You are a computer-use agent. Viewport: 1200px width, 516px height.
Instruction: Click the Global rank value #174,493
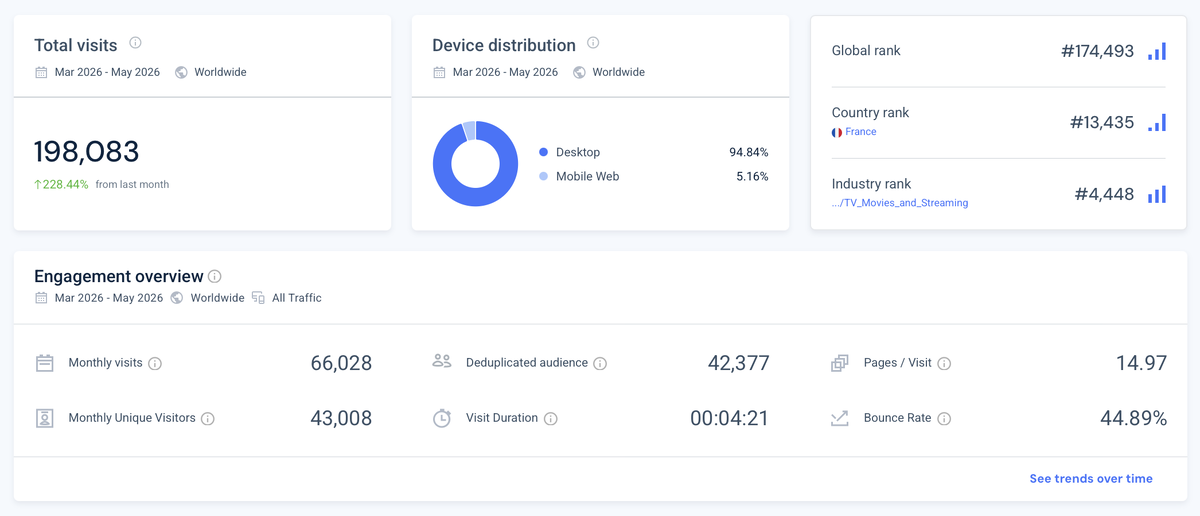pyautogui.click(x=1098, y=51)
